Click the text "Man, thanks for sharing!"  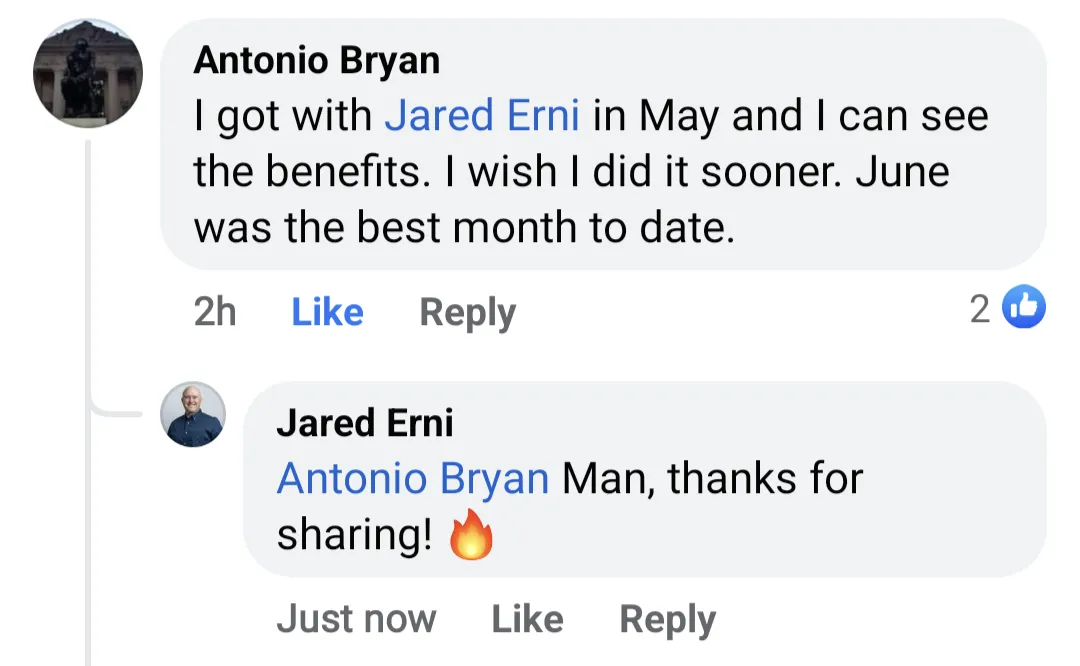pos(712,480)
